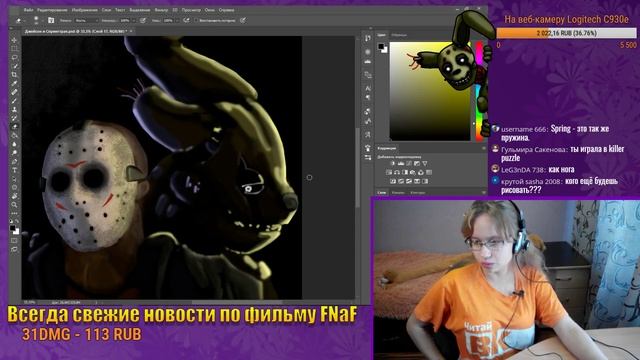Tick the 'Восстановить историю' checkbox

(x=196, y=20)
